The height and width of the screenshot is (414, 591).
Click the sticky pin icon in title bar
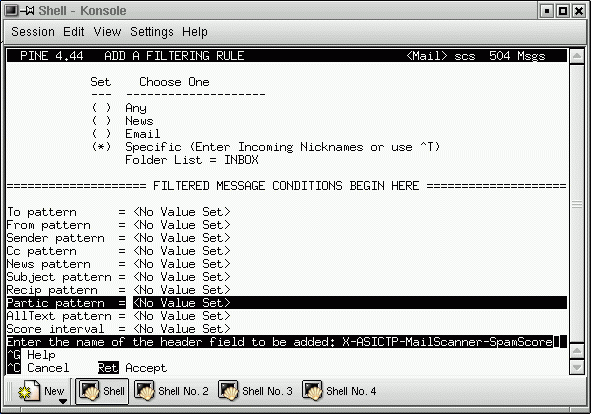(x=28, y=11)
